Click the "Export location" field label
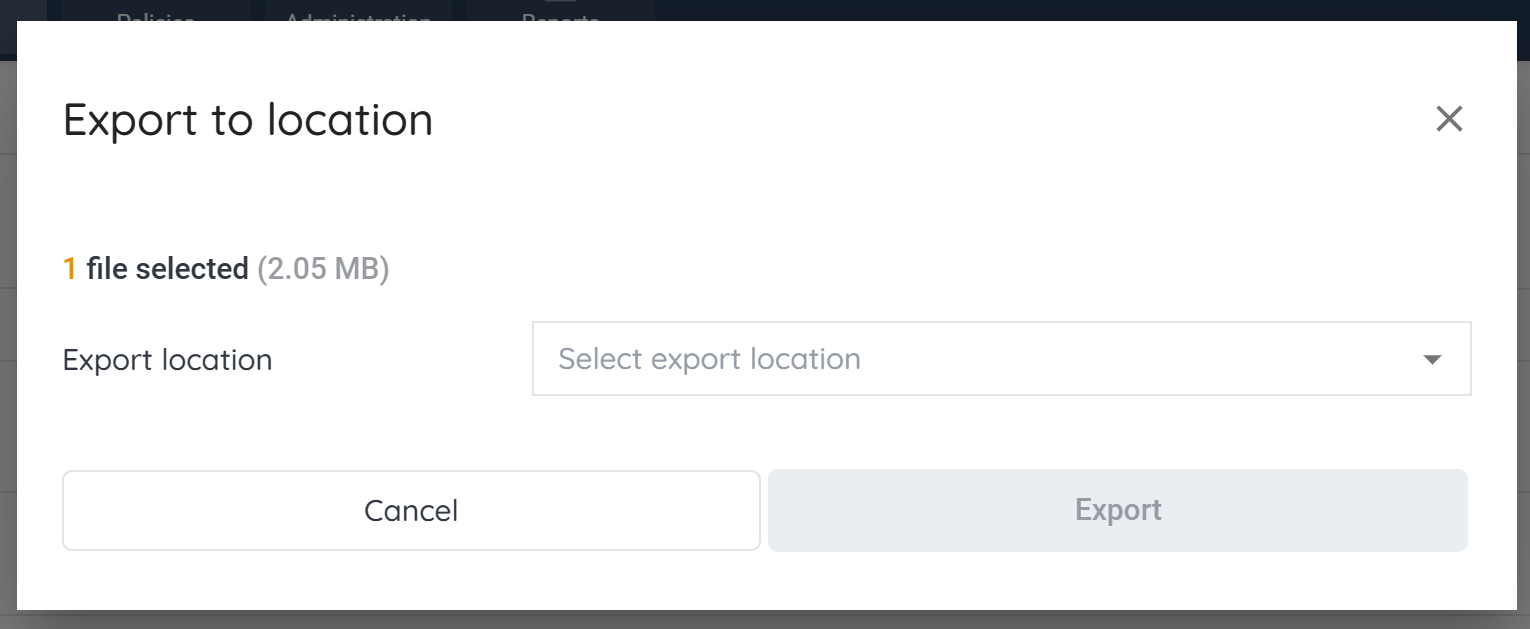 tap(167, 360)
